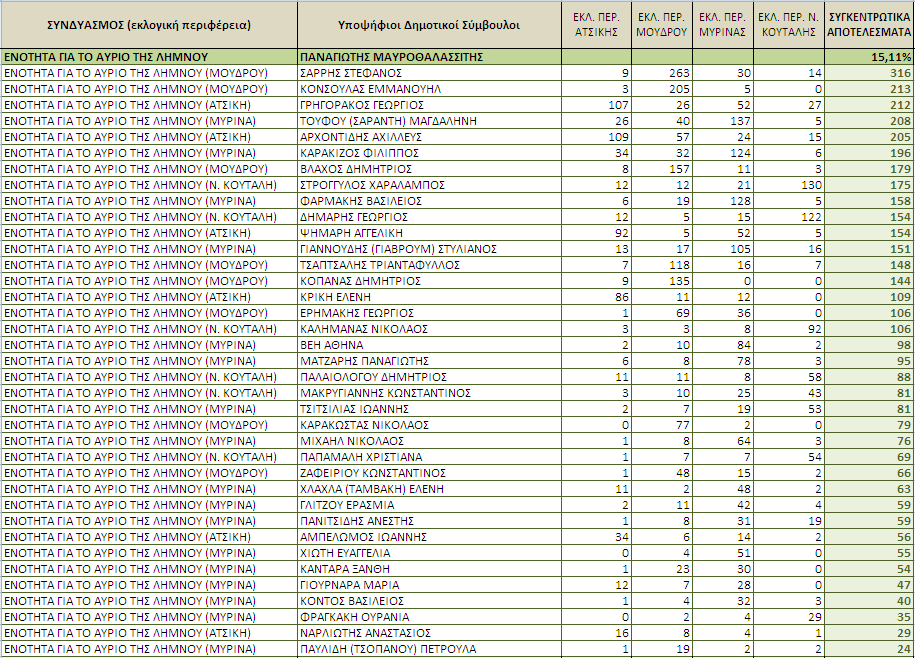This screenshot has height=658, width=915.
Task: Click the total '98' for ΒΕΗ ΑΘΗΝΑ
Action: 904,345
